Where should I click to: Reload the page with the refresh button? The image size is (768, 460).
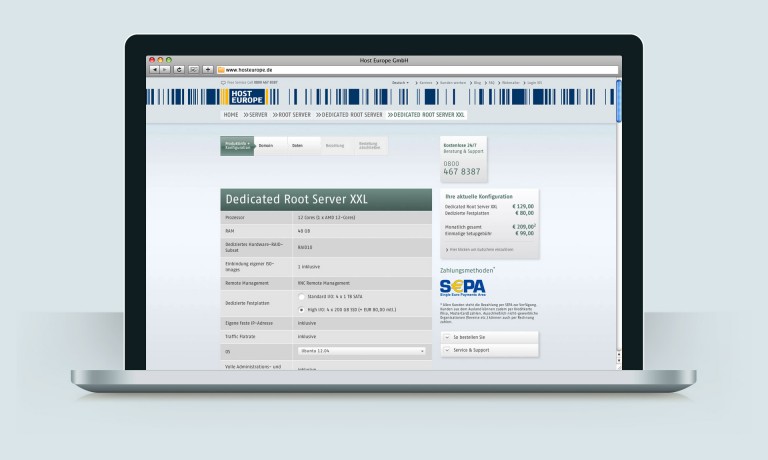(179, 70)
